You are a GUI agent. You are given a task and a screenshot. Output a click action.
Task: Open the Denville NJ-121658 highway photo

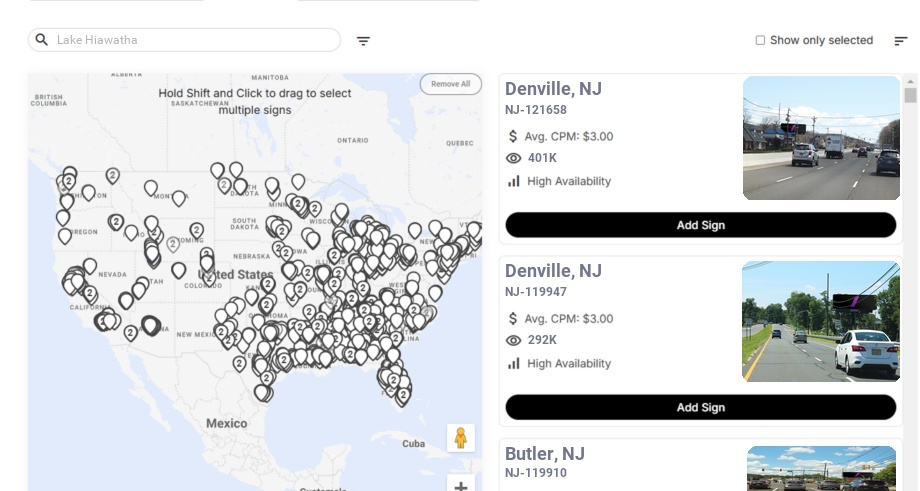(821, 138)
